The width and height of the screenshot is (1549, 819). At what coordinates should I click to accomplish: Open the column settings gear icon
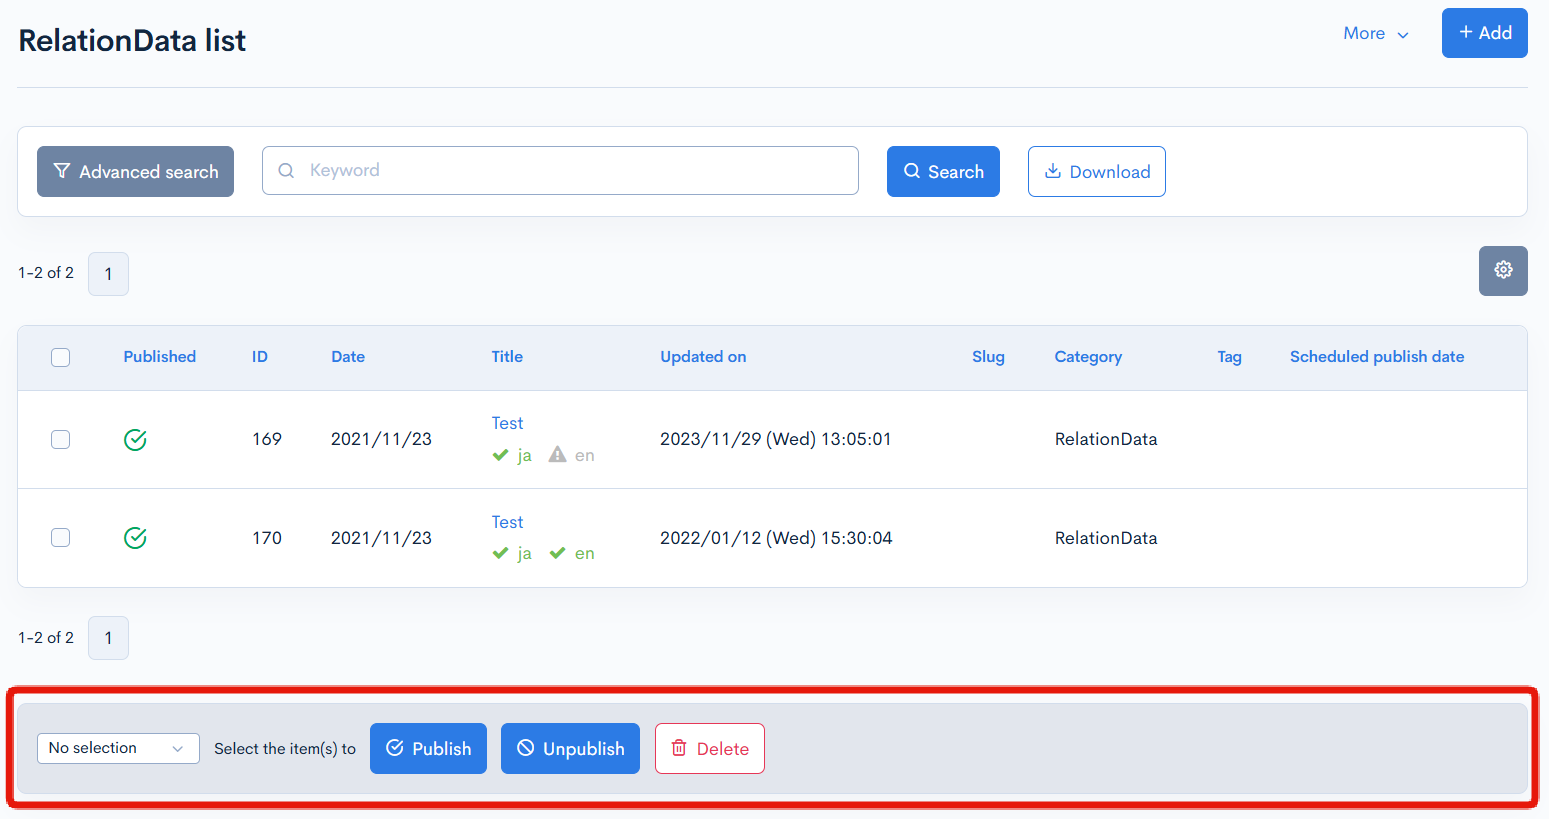click(1503, 270)
